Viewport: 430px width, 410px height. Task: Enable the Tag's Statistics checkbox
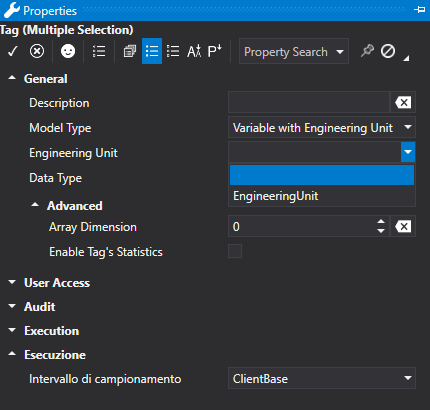pyautogui.click(x=235, y=251)
